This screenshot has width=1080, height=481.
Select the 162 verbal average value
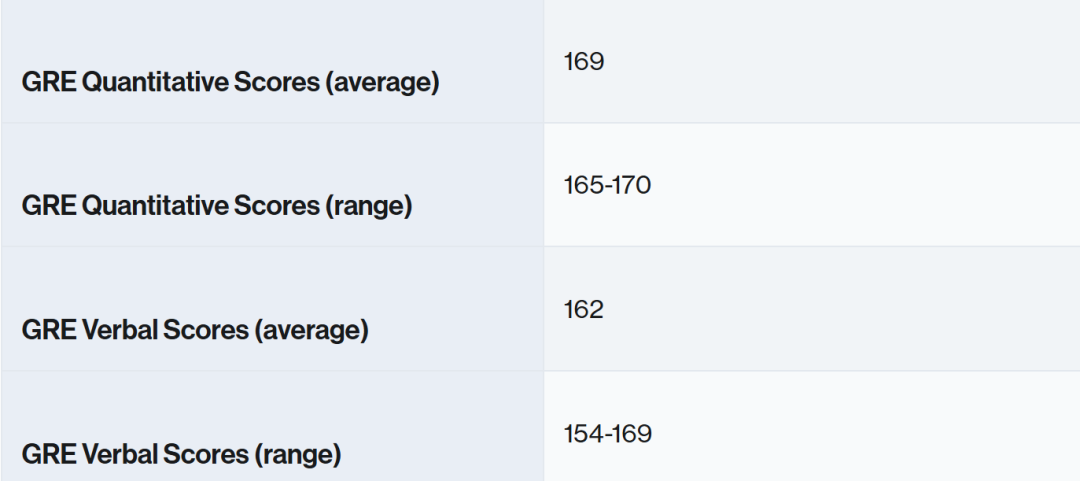pos(584,310)
